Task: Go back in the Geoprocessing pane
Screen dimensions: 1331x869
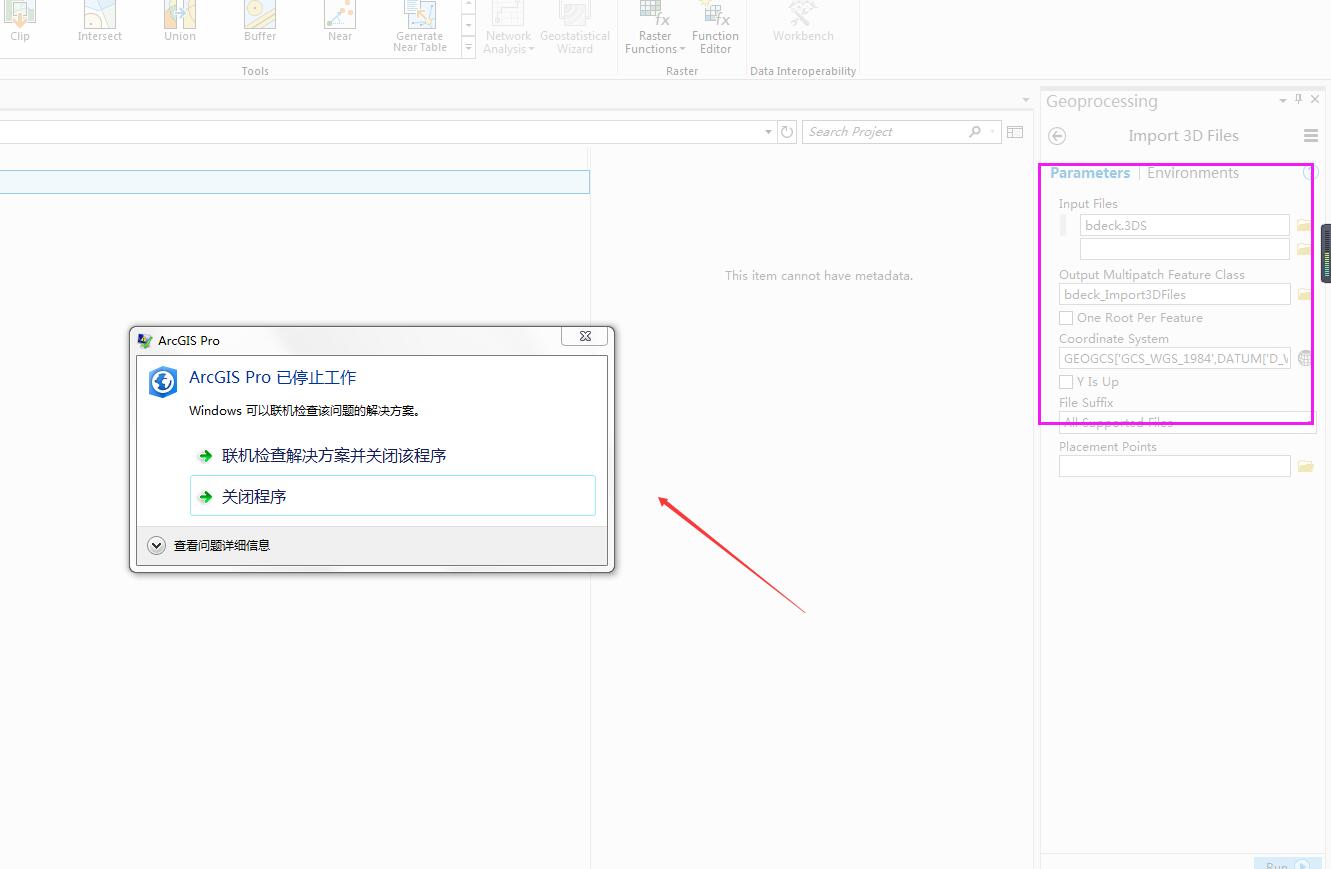Action: point(1057,136)
